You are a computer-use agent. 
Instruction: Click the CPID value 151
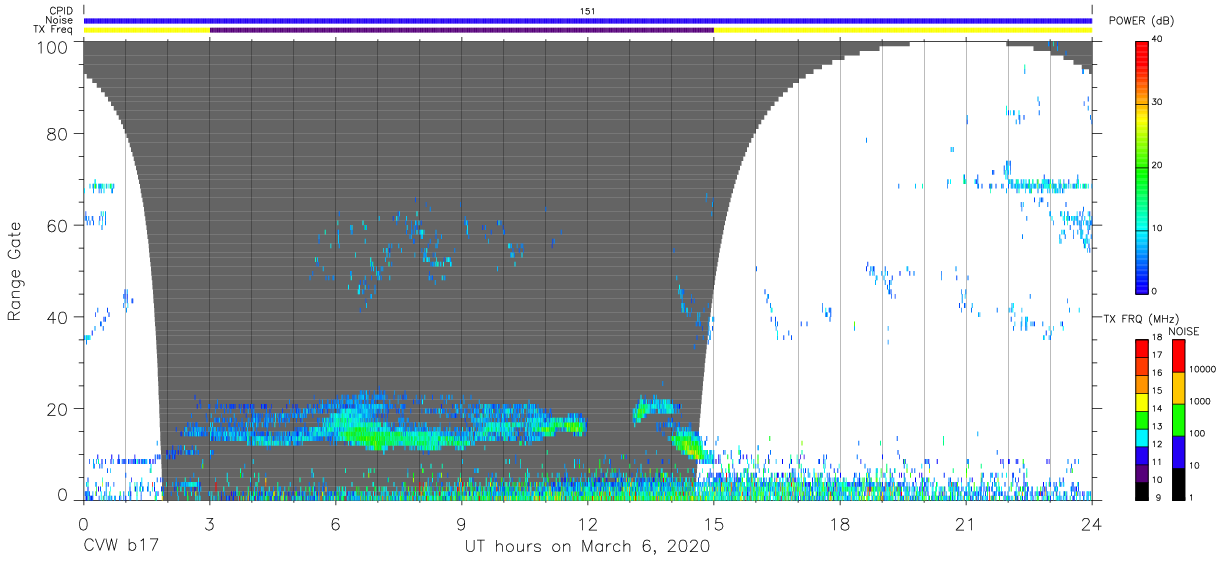[x=588, y=11]
